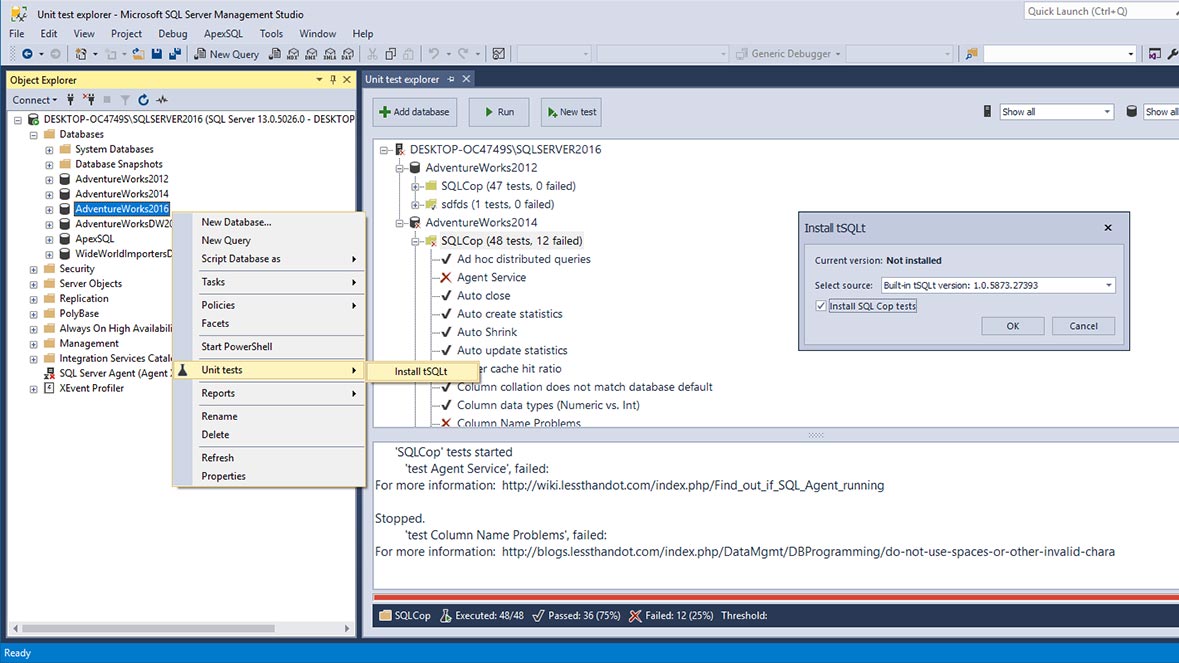Open the Find_out_if_SQL_Agent_running wiki link

click(693, 486)
